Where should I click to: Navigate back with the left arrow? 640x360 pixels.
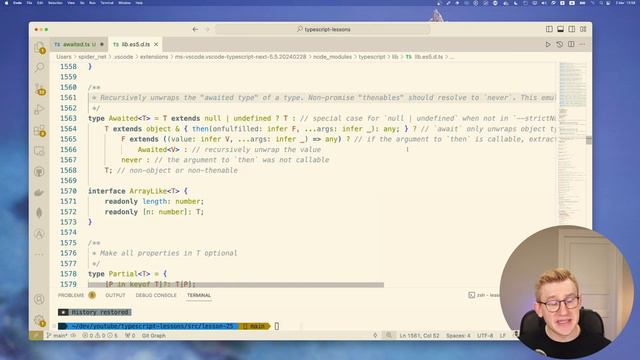tap(195, 29)
